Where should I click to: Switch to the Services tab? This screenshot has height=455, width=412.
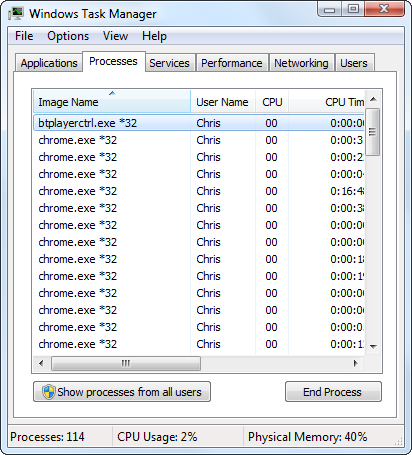(x=169, y=63)
